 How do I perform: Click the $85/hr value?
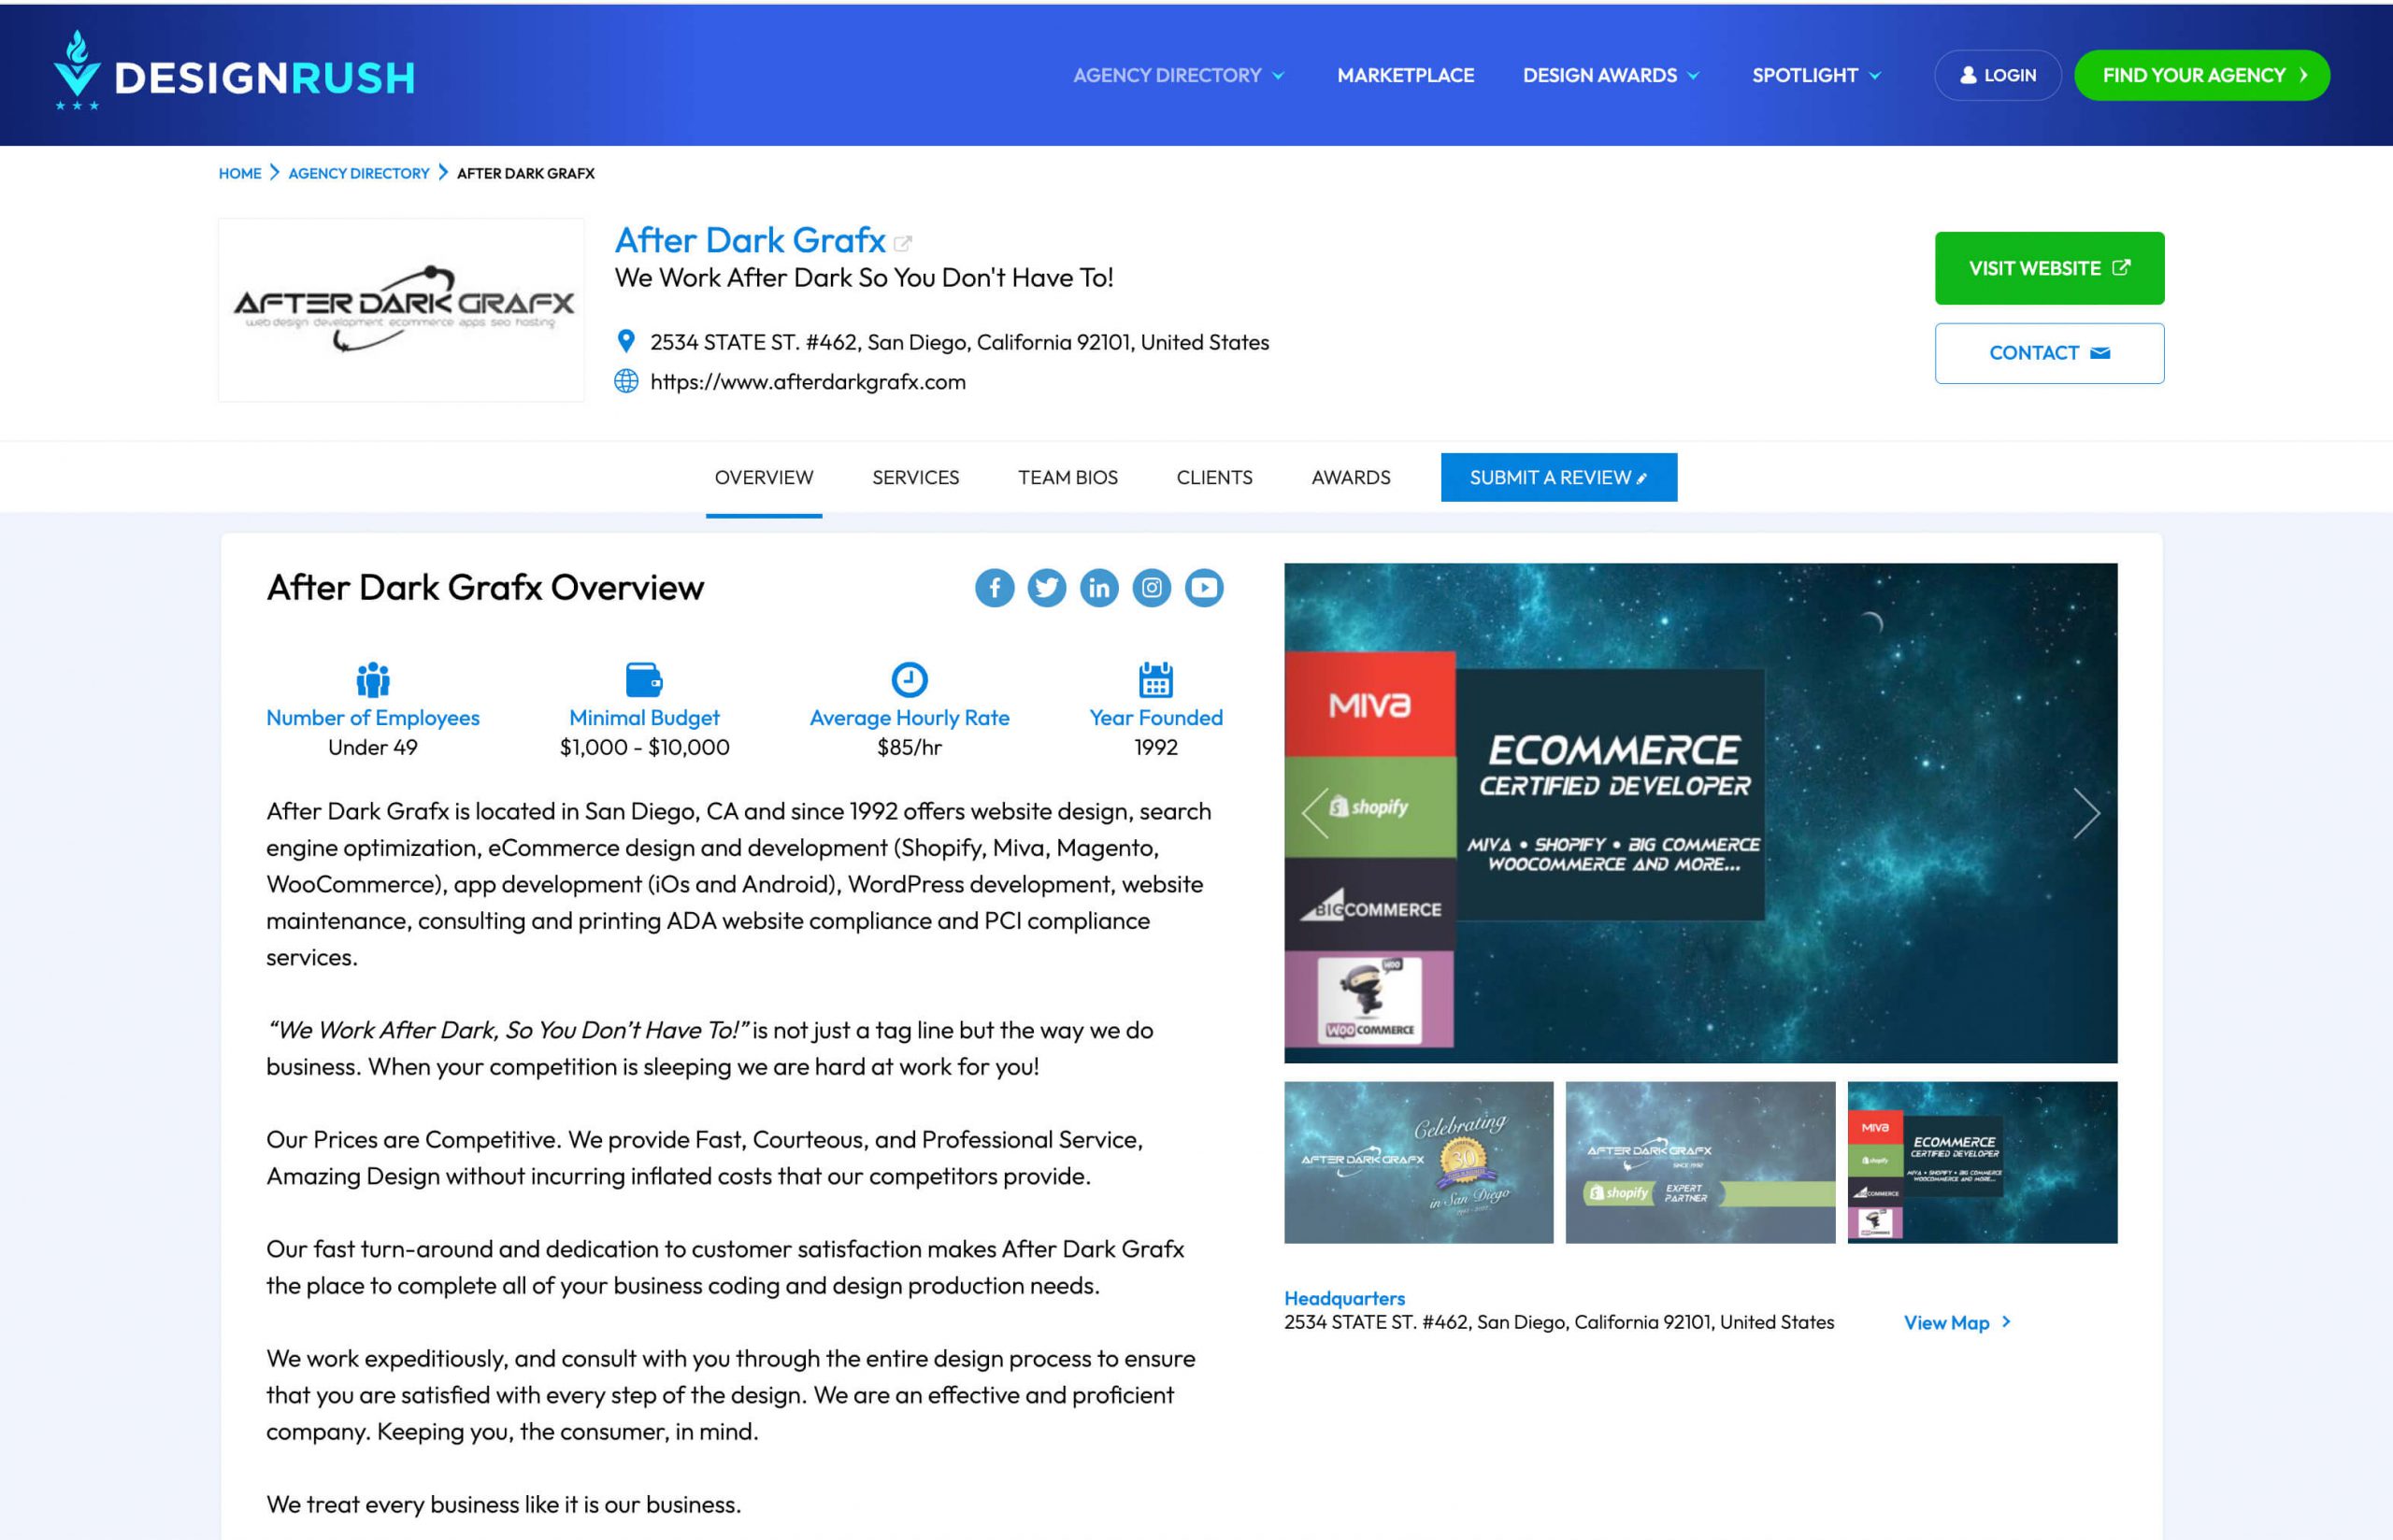tap(909, 747)
